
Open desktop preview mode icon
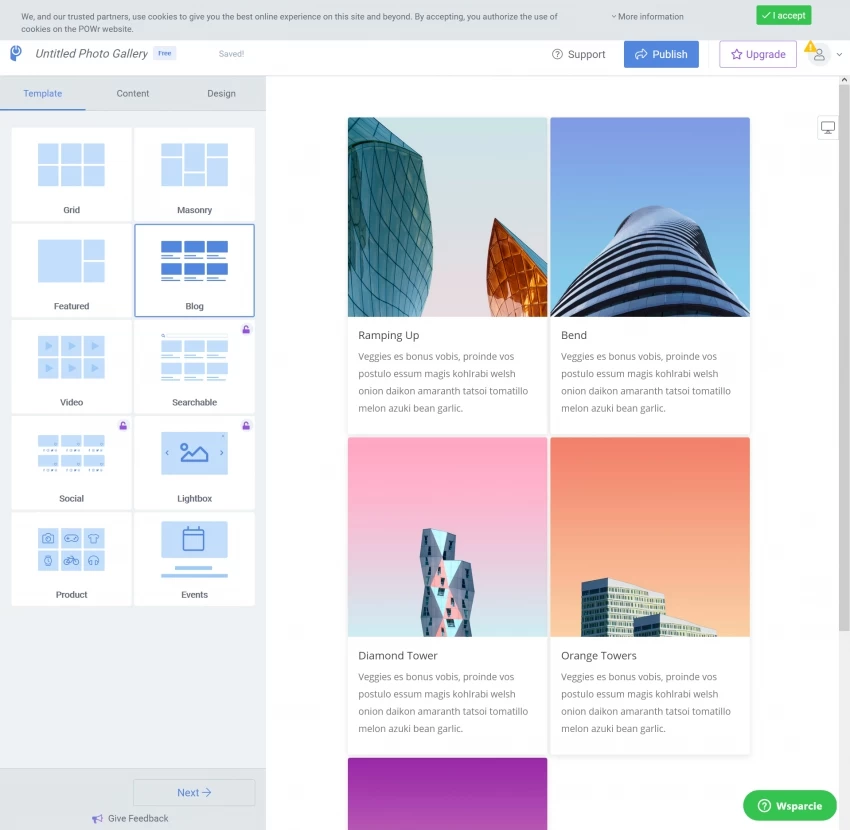point(827,128)
